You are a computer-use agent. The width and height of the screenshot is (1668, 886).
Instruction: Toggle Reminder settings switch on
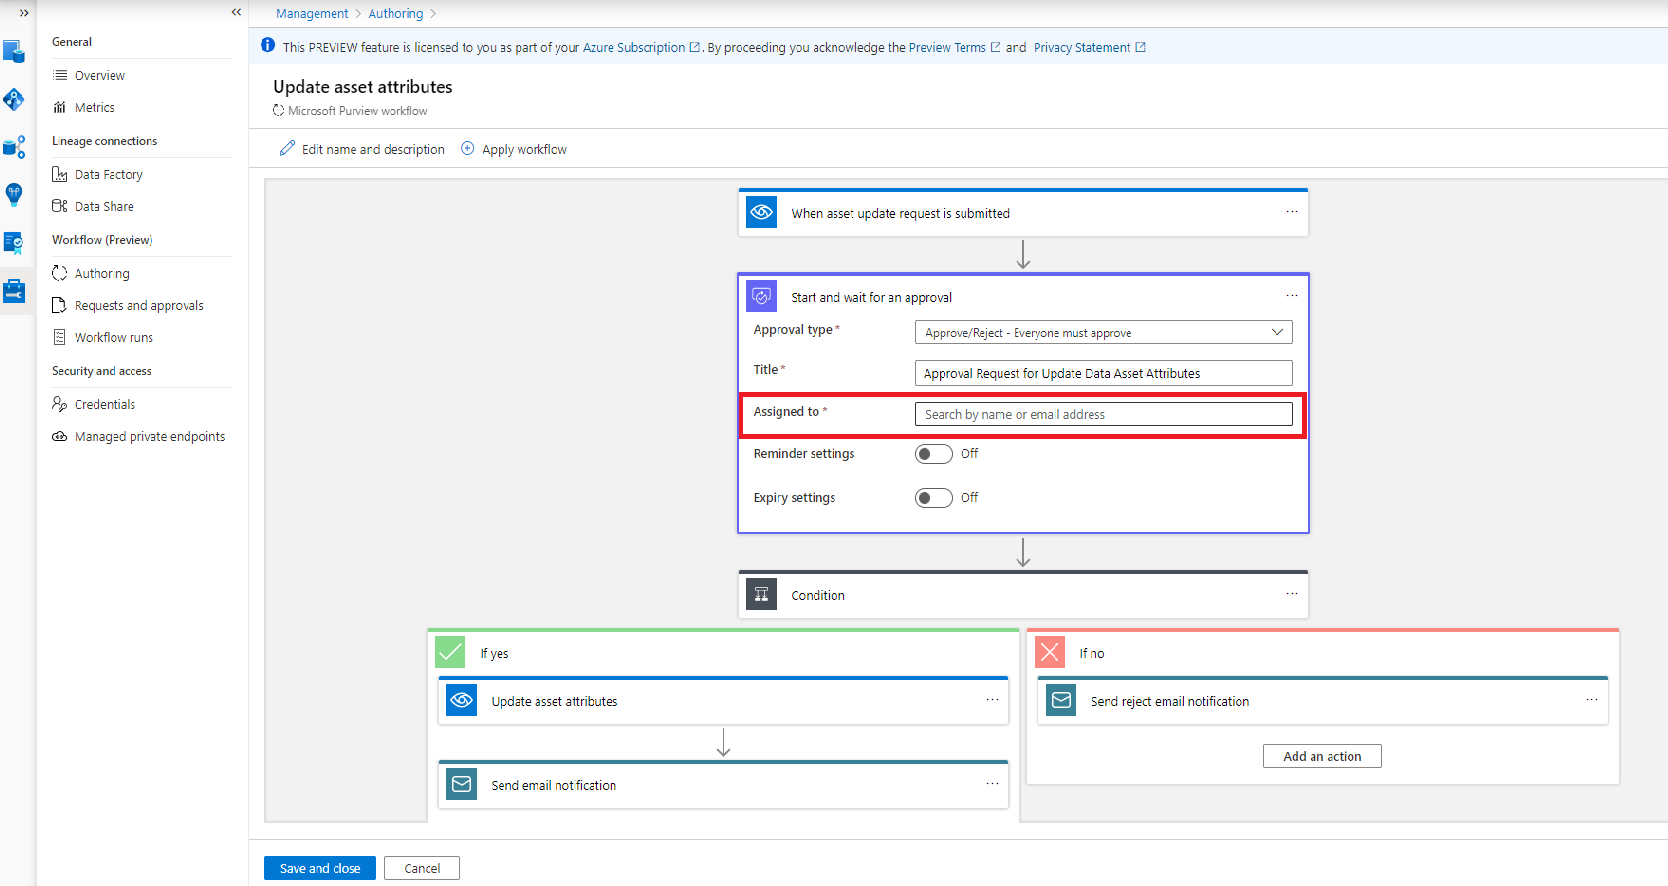click(933, 454)
